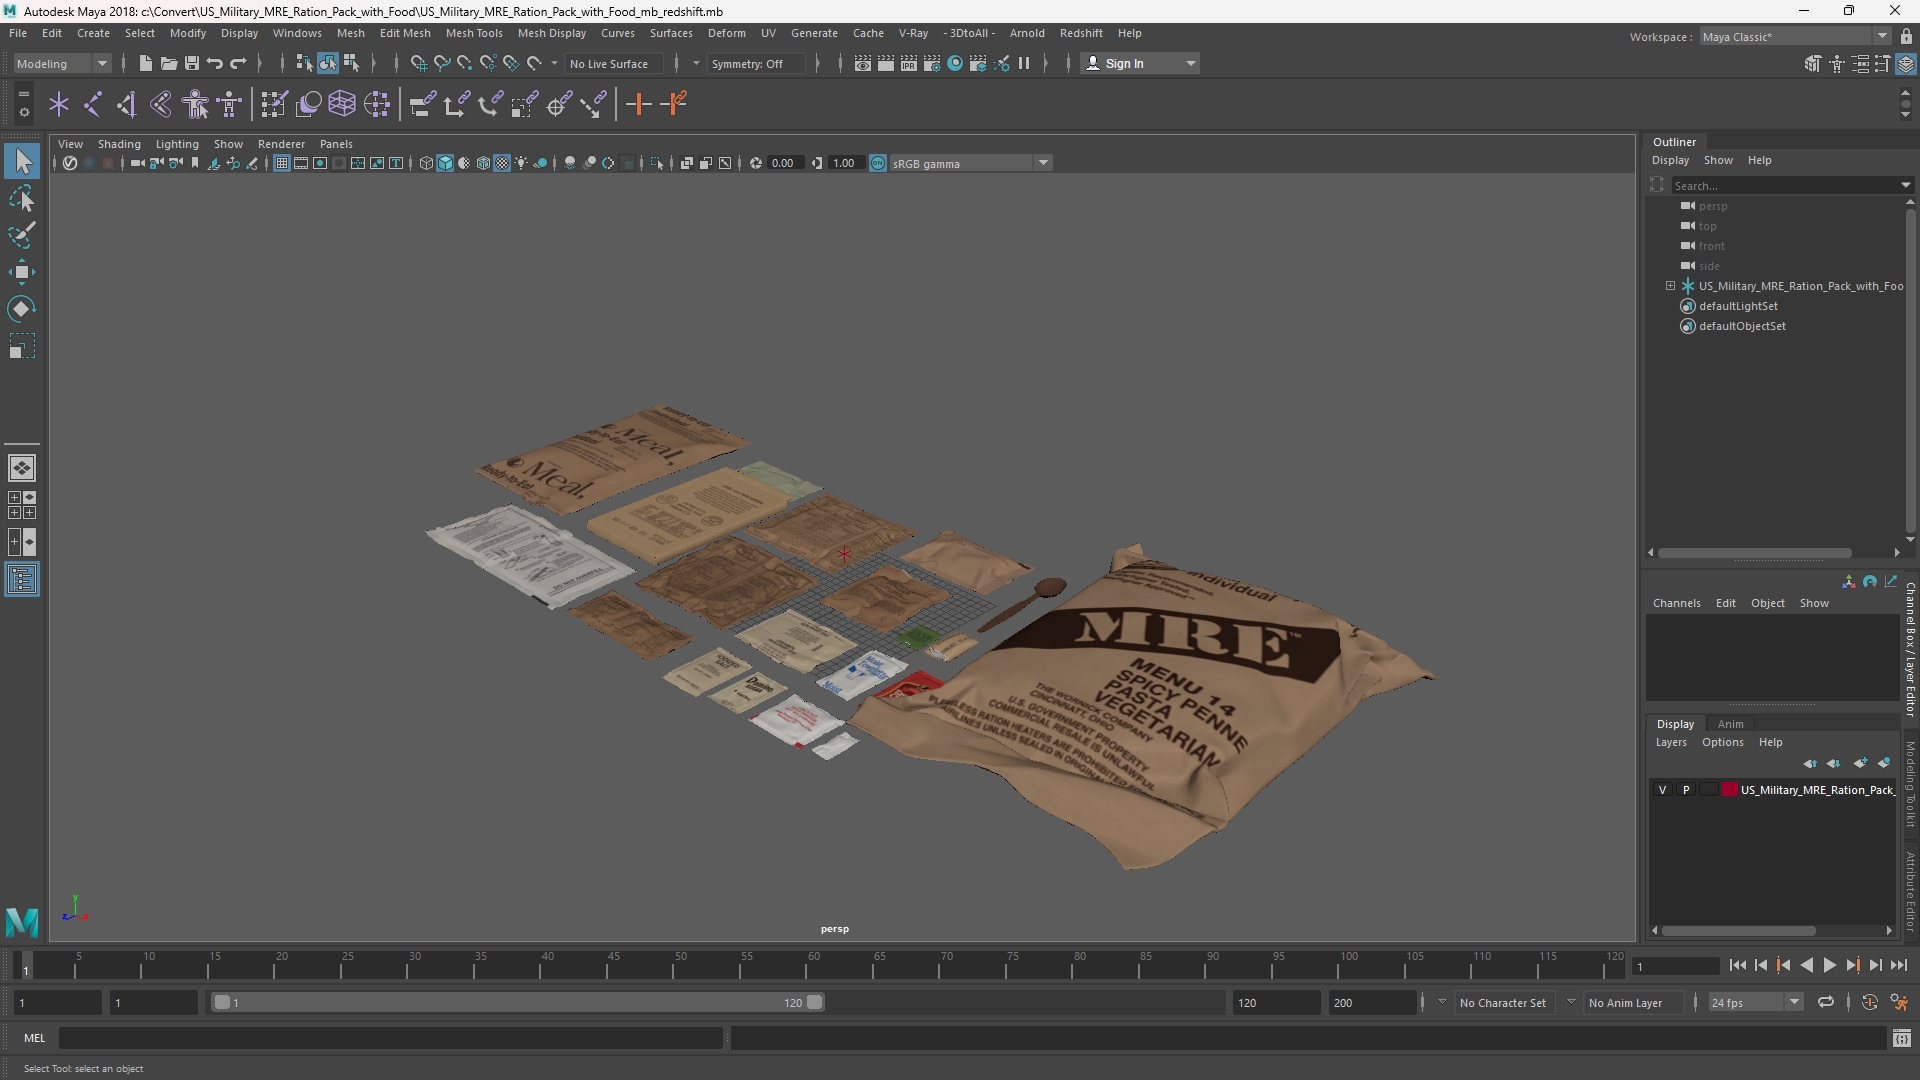Activate the Paint Selection tool

[x=22, y=235]
